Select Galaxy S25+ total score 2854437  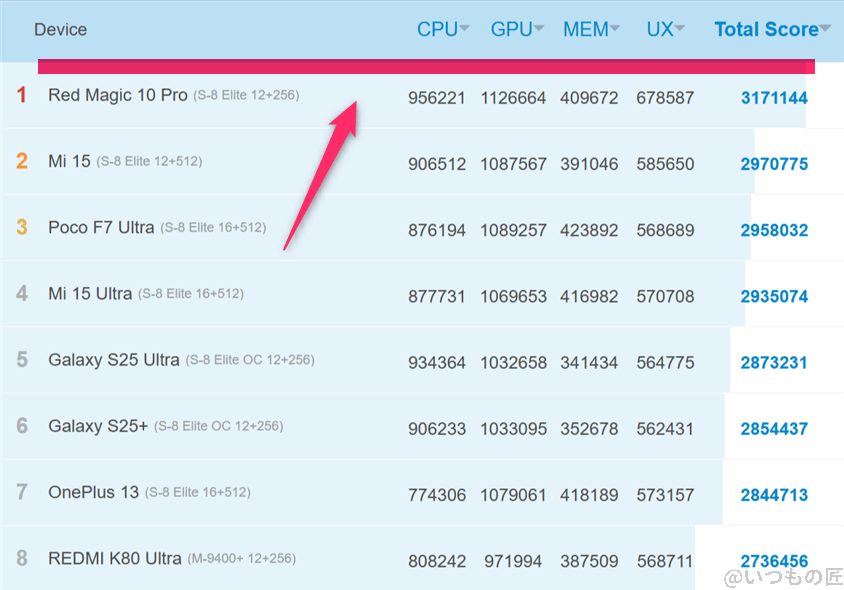point(774,426)
